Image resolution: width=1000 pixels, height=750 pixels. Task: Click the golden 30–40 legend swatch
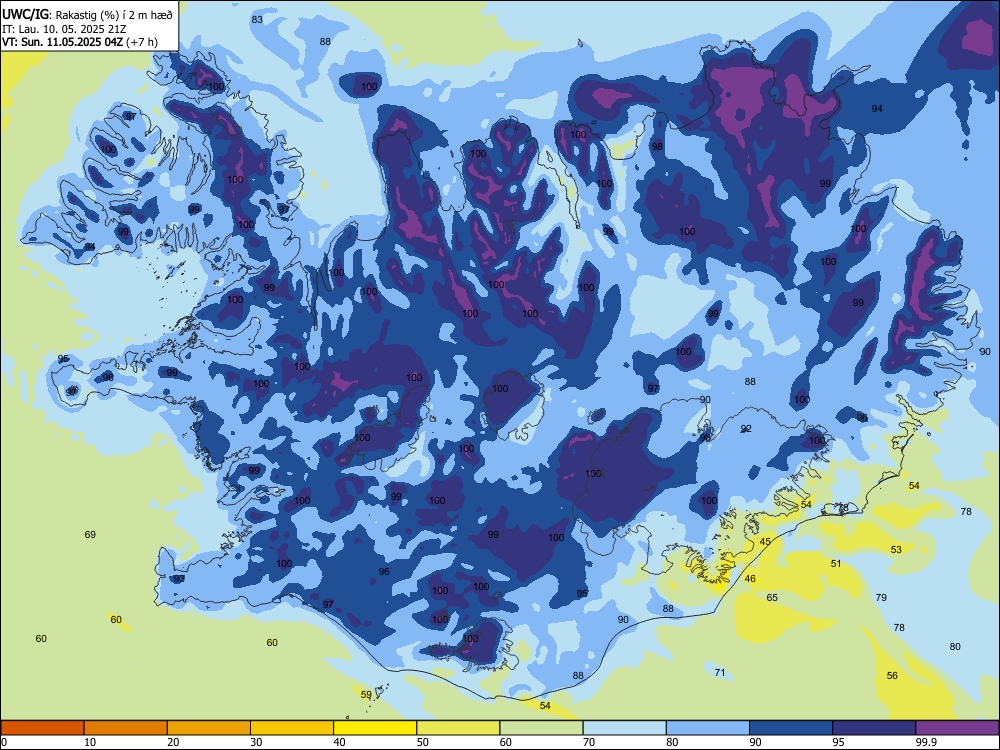point(292,728)
